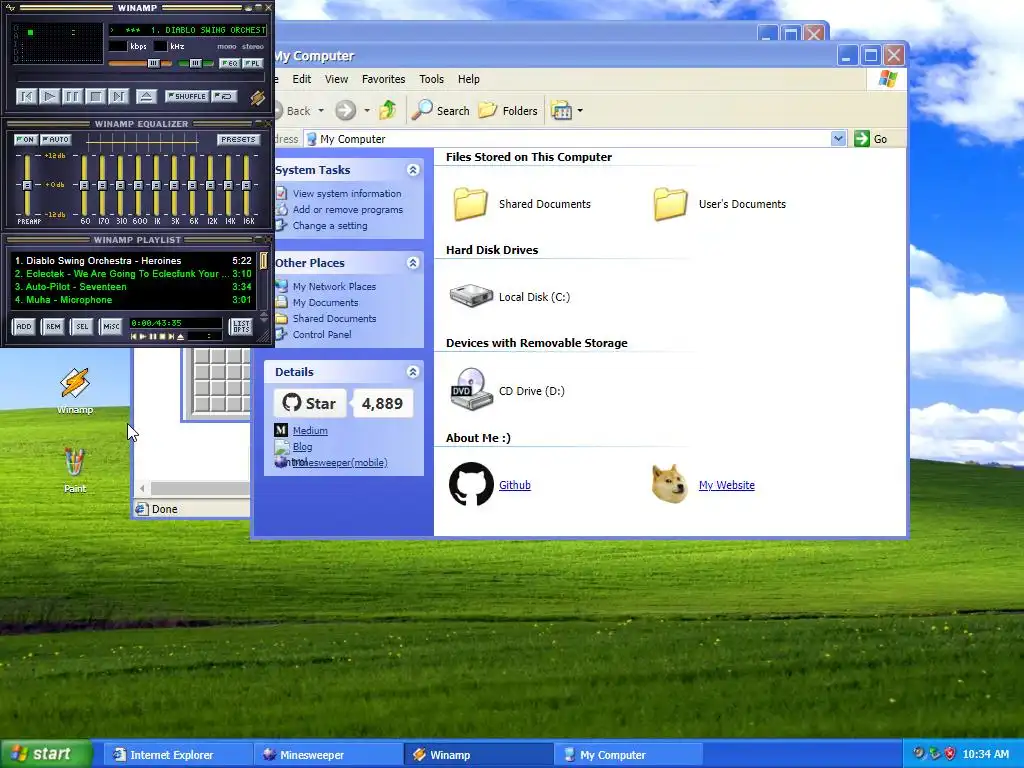
Task: Click the GitHub Star button
Action: [x=310, y=403]
